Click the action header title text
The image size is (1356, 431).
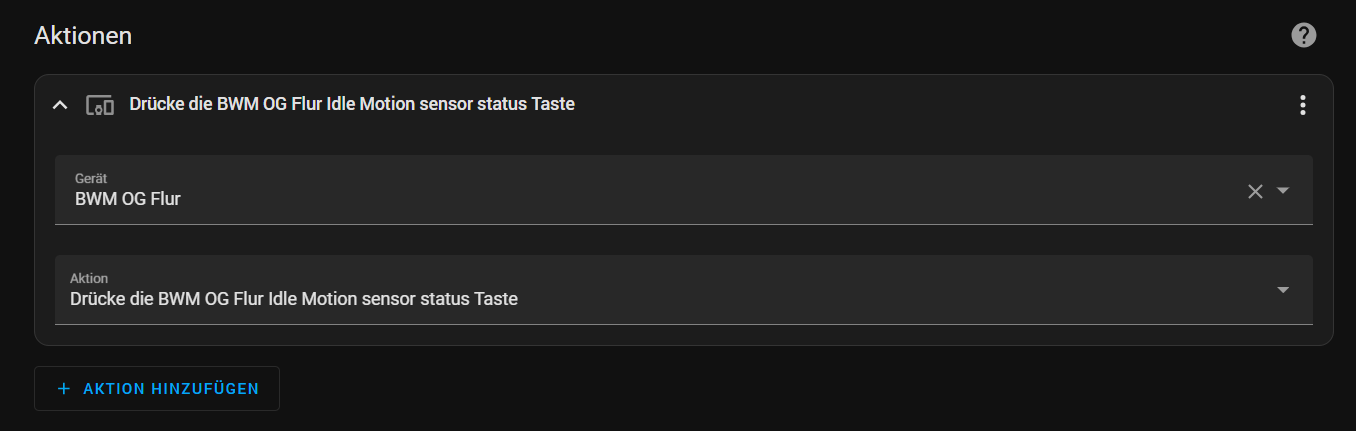352,104
